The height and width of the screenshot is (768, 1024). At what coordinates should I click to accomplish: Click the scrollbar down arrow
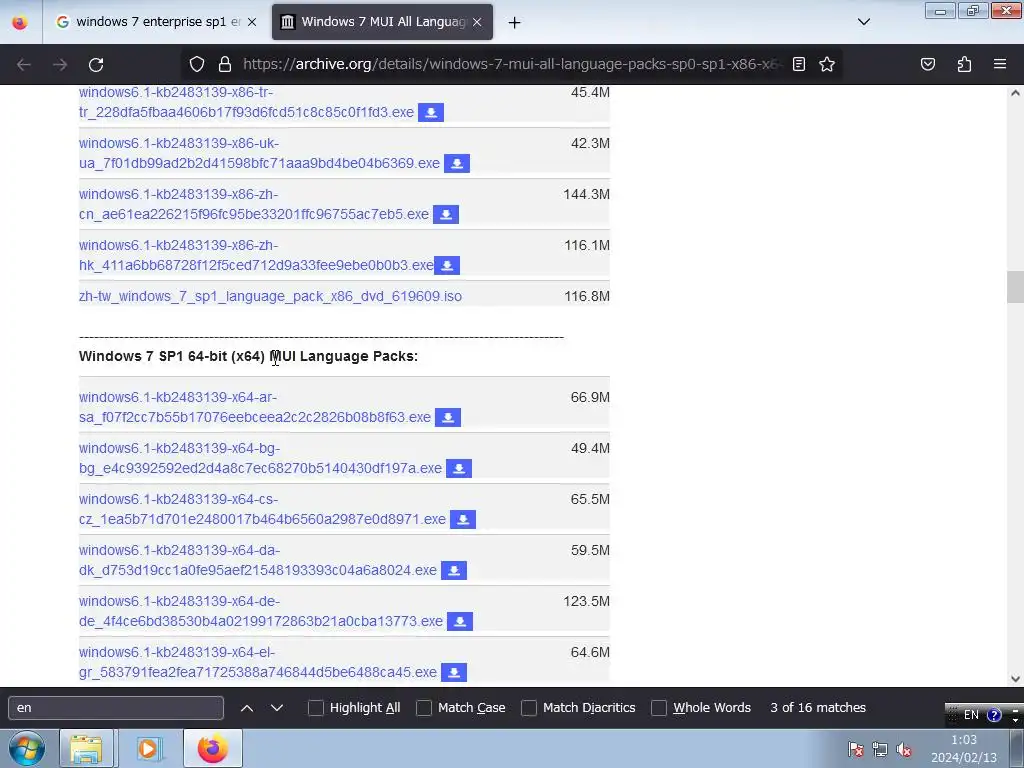click(x=1015, y=679)
